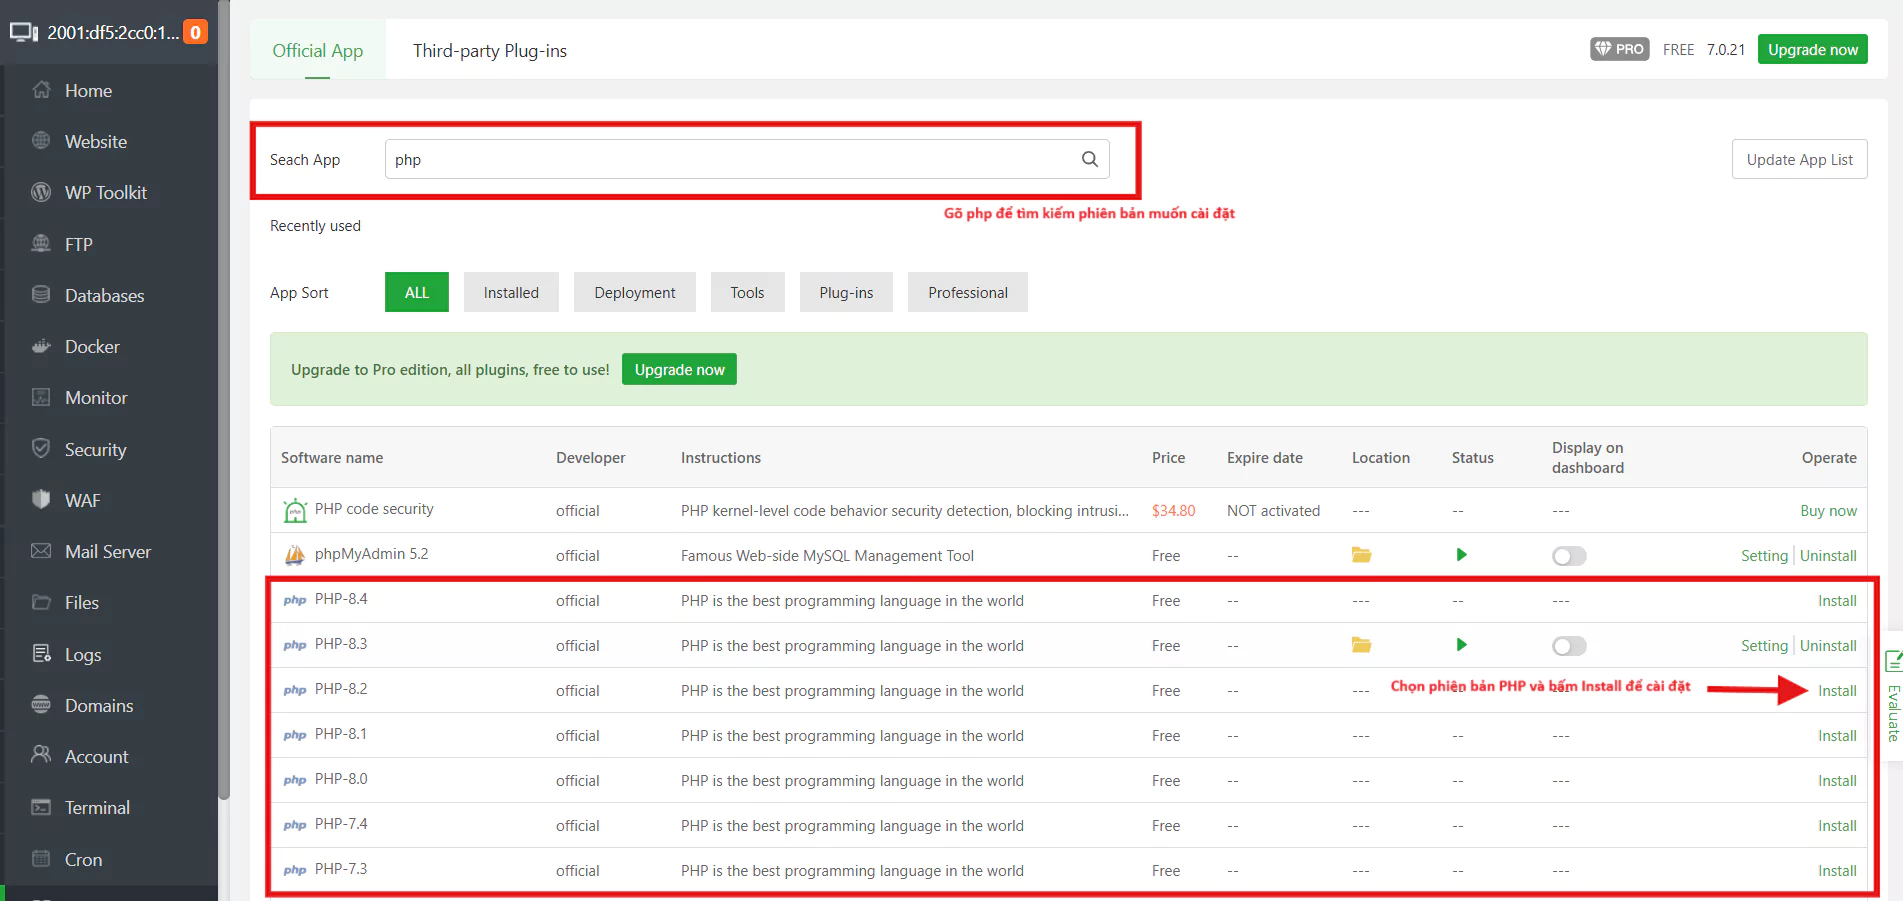The width and height of the screenshot is (1903, 901).
Task: Click the Cron calendar icon
Action: pos(41,859)
